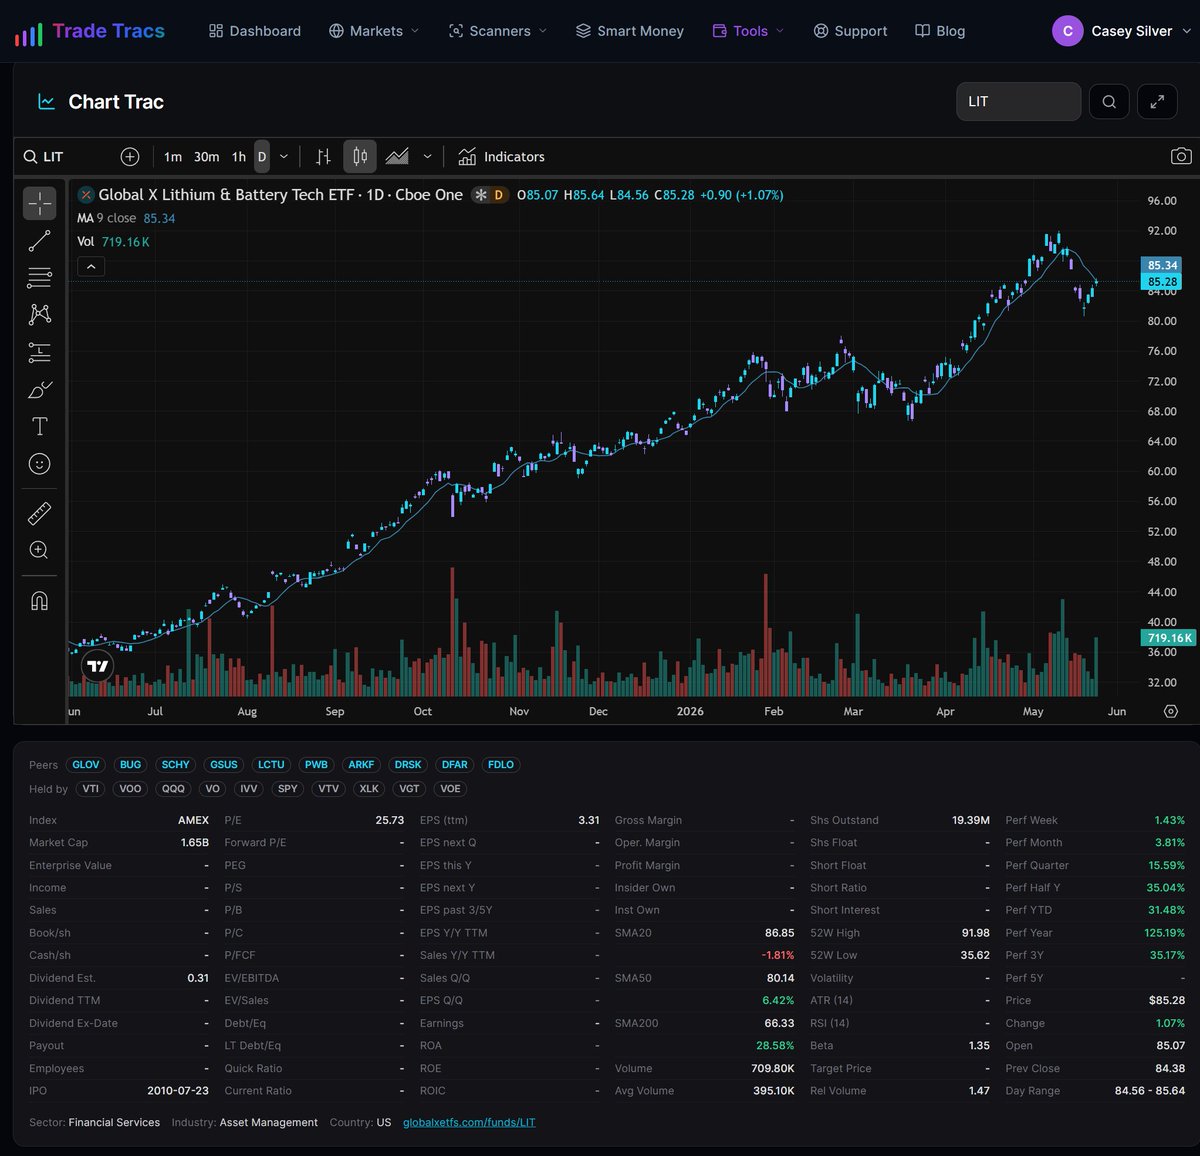Image resolution: width=1200 pixels, height=1156 pixels.
Task: Toggle the magnet snap mode
Action: [x=40, y=601]
